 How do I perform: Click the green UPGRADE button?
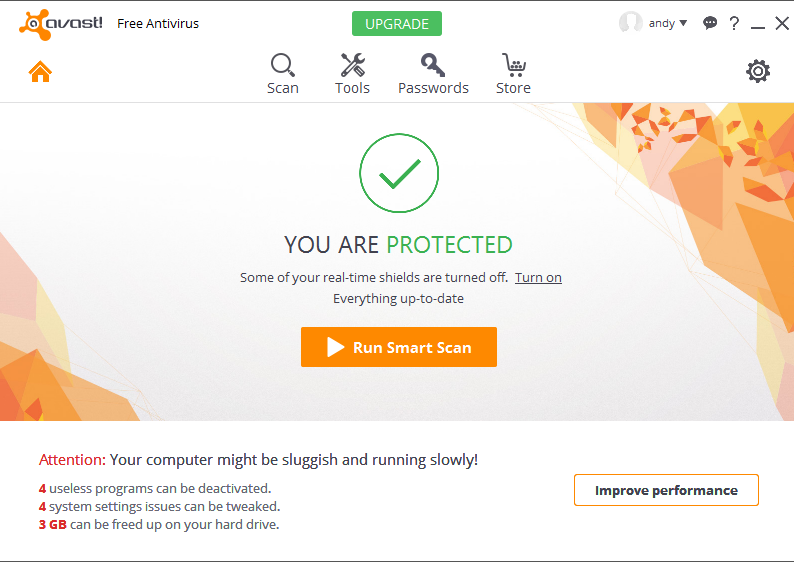pyautogui.click(x=397, y=24)
